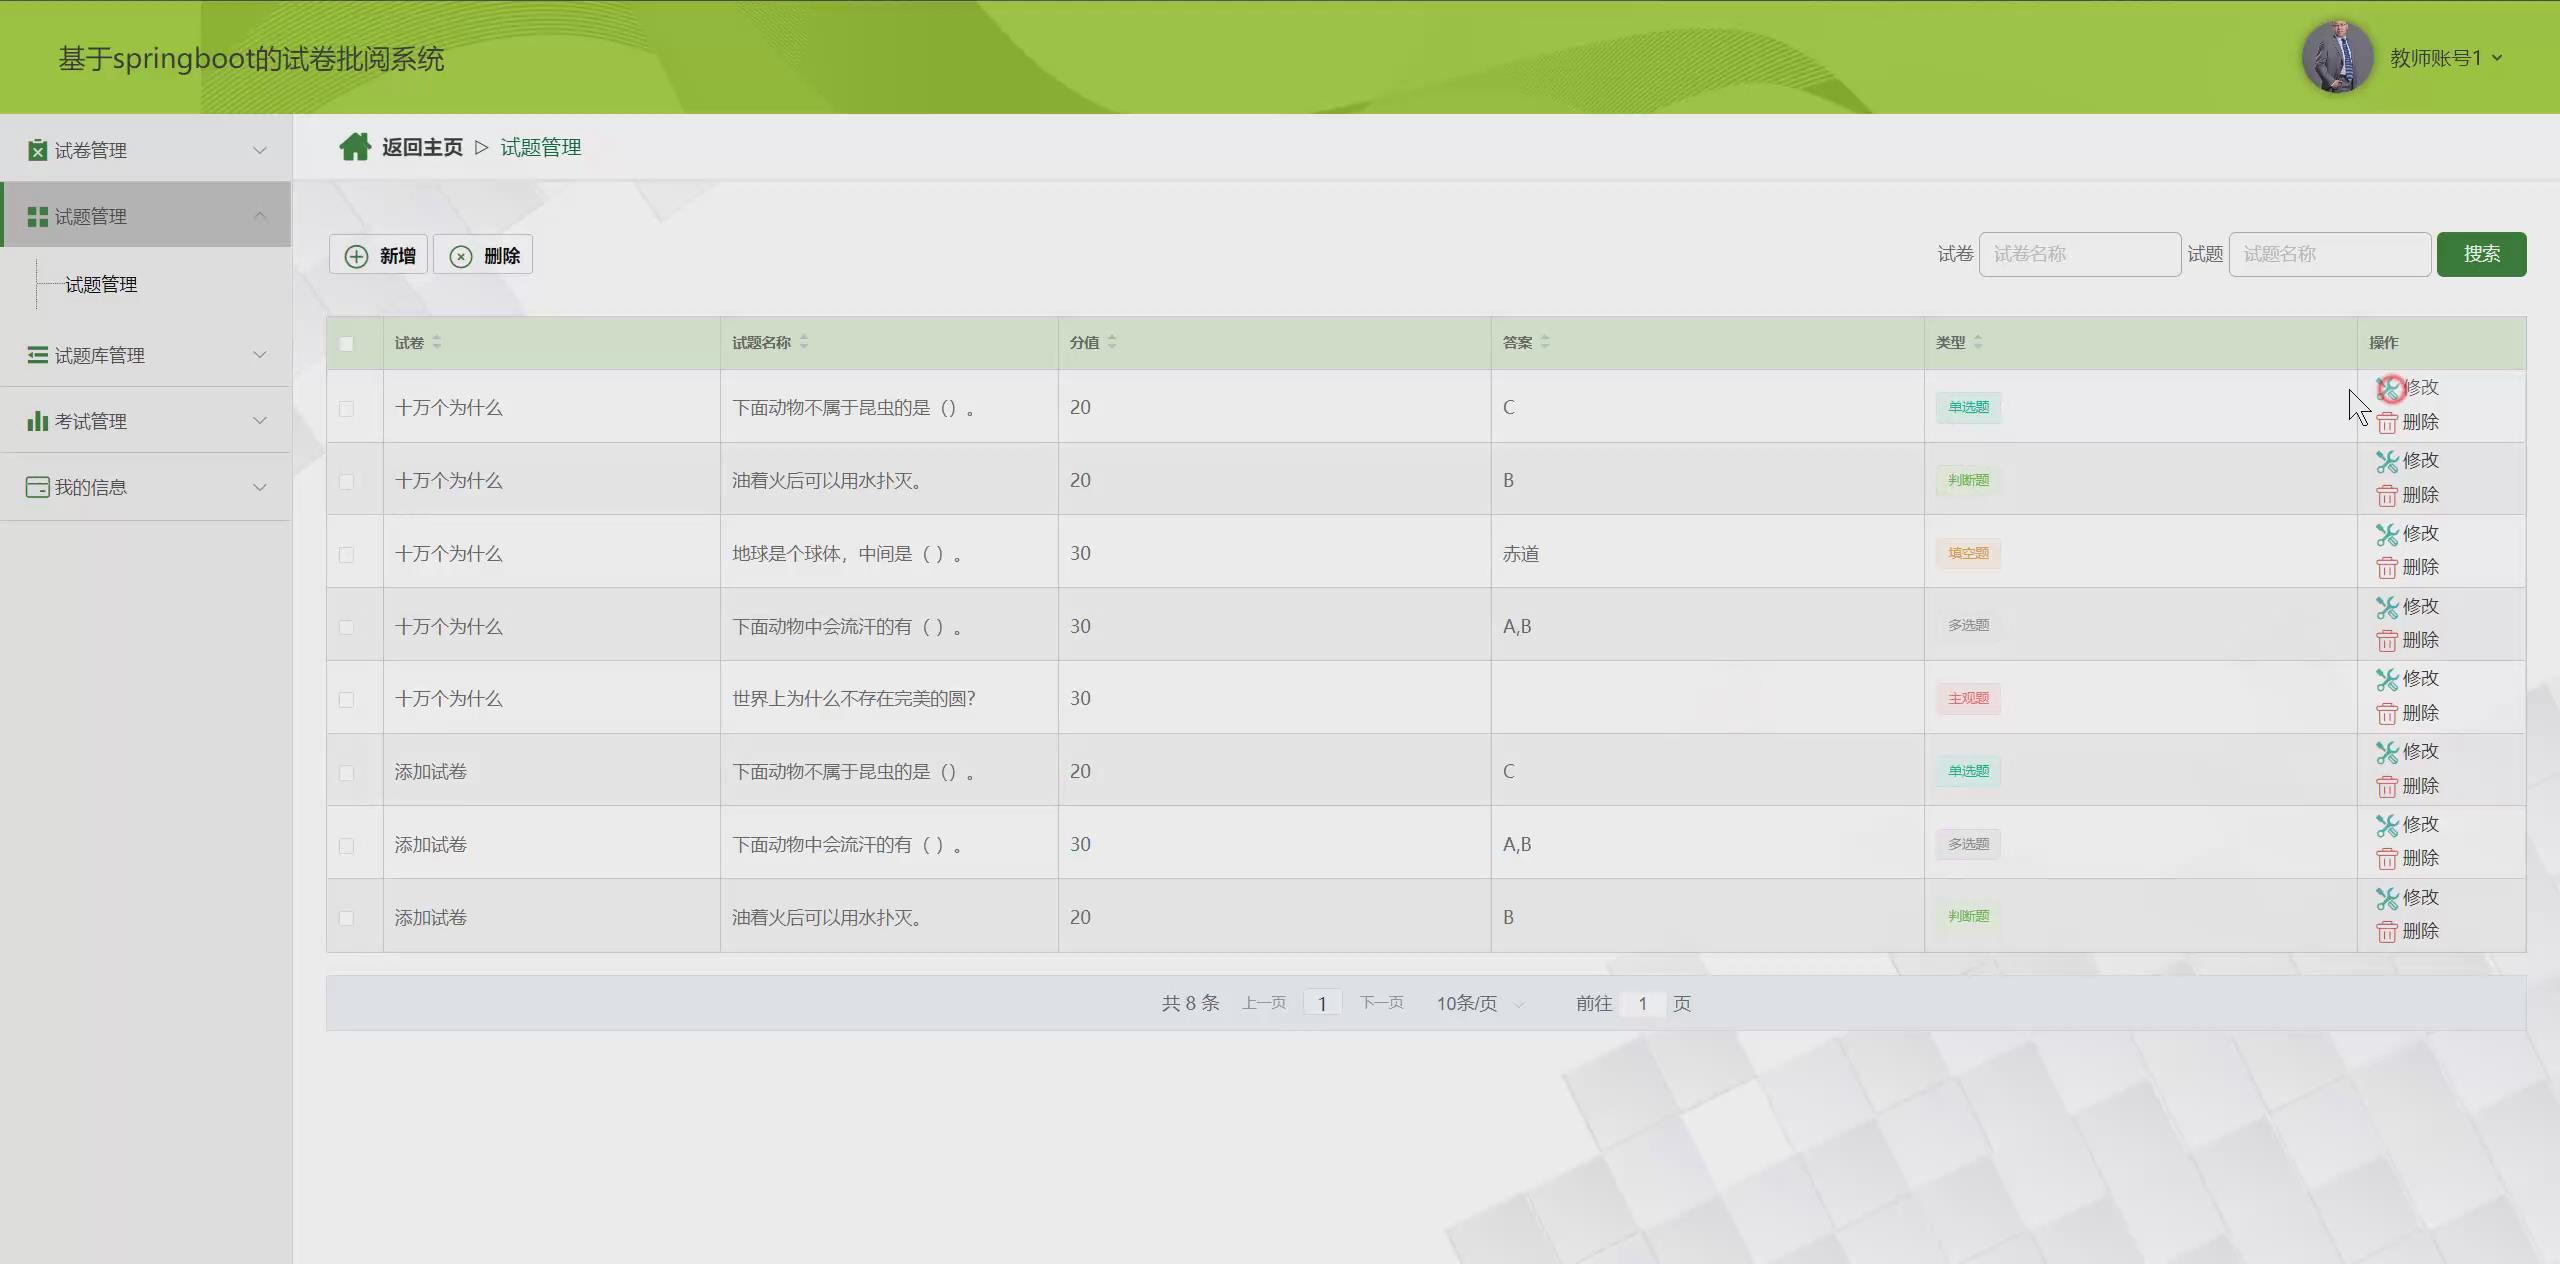
Task: Click edit wrench icon for 油着火后可以用水扑灭 first row
Action: (x=2387, y=461)
